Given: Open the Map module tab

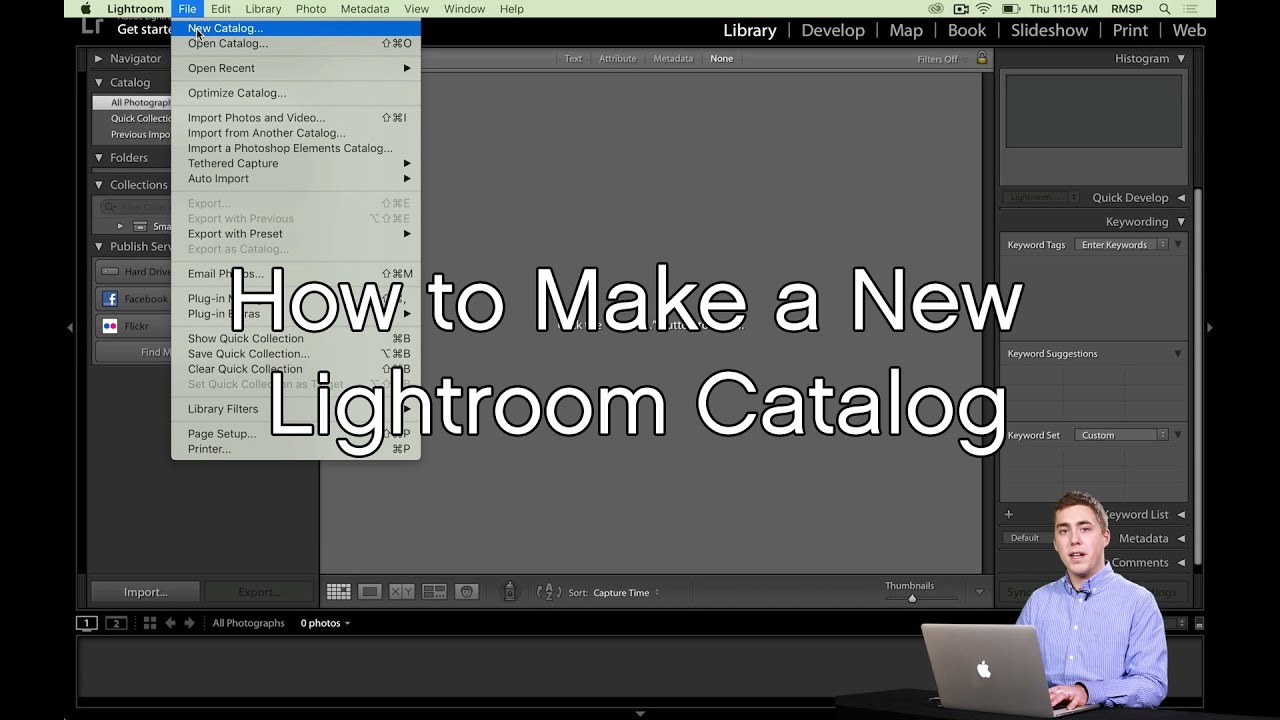Looking at the screenshot, I should (x=906, y=30).
